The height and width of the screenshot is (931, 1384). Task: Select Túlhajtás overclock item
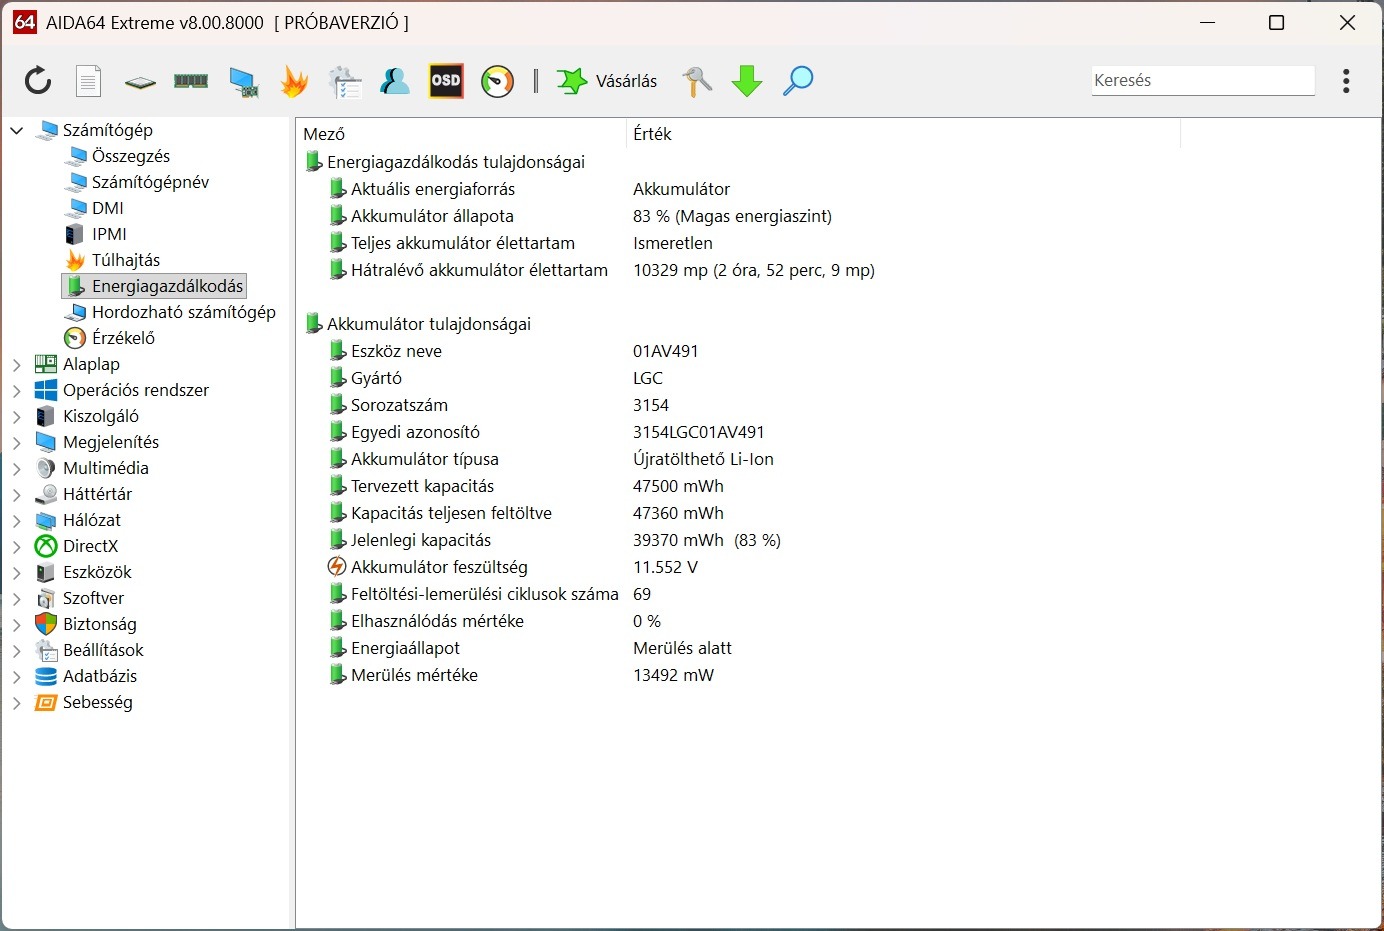click(126, 260)
